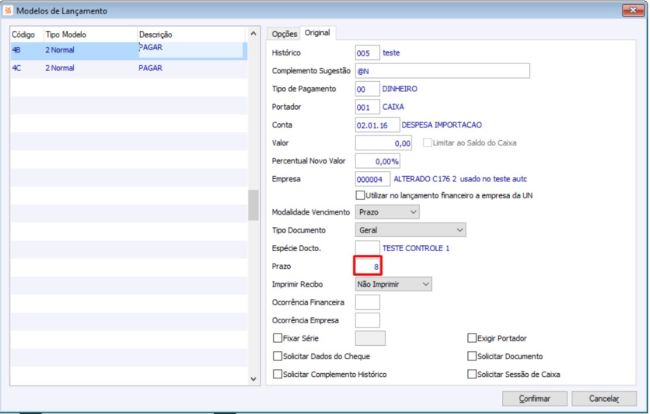
Task: Switch to the Opções tab
Action: click(284, 34)
